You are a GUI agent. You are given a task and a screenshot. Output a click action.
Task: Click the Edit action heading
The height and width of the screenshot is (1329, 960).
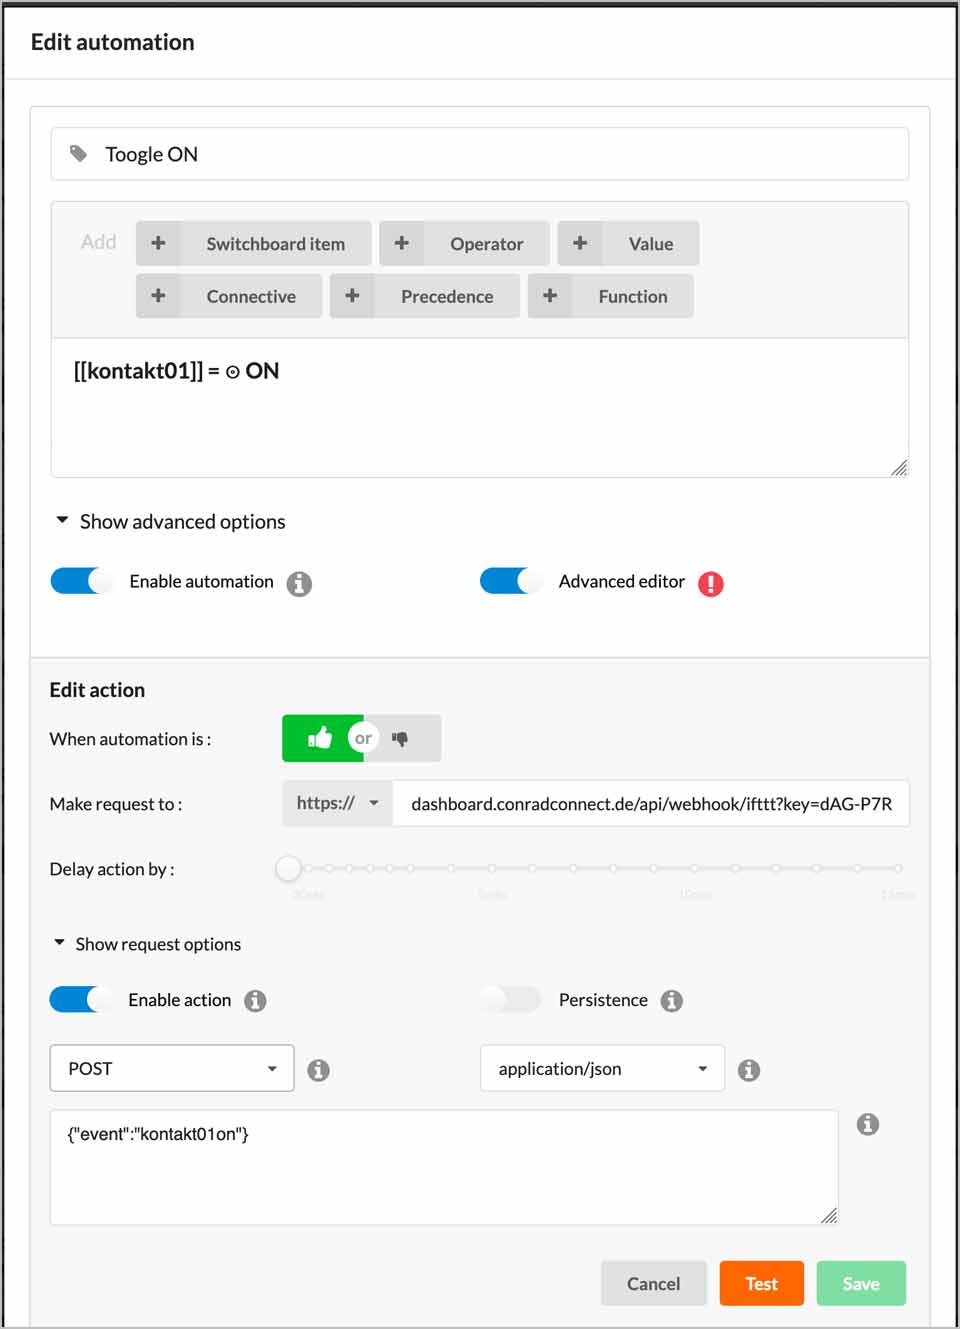pyautogui.click(x=97, y=690)
